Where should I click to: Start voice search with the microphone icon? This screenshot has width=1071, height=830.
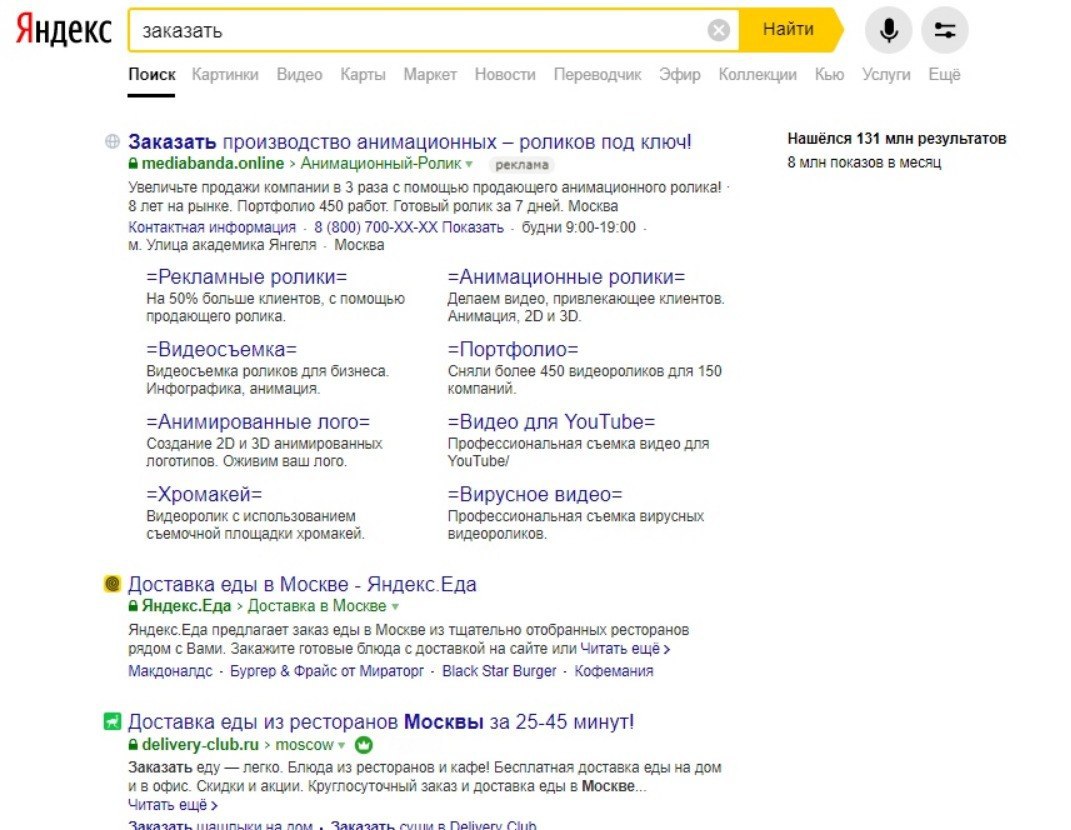click(888, 30)
